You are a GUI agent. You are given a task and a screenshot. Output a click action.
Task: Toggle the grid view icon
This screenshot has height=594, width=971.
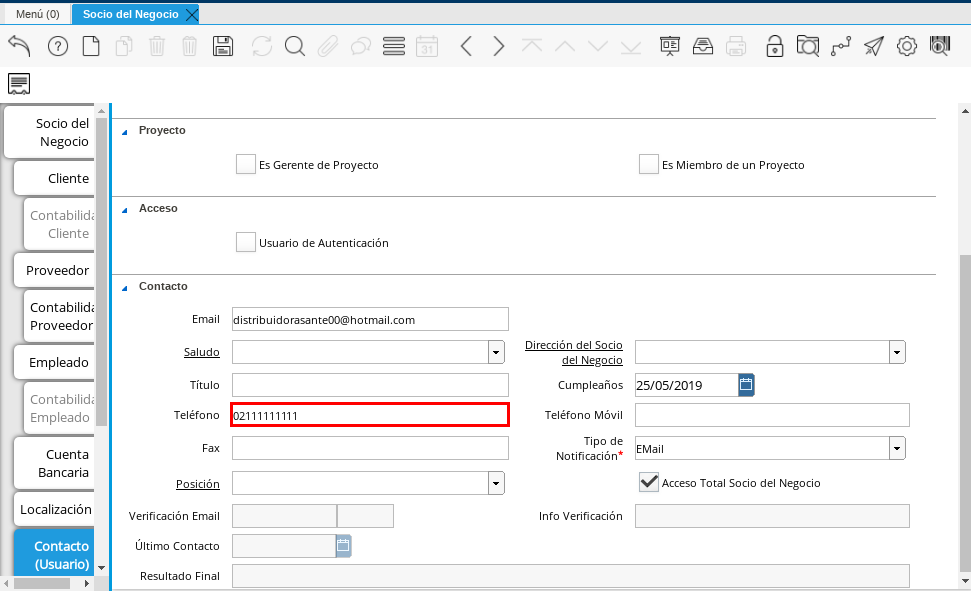pos(393,46)
